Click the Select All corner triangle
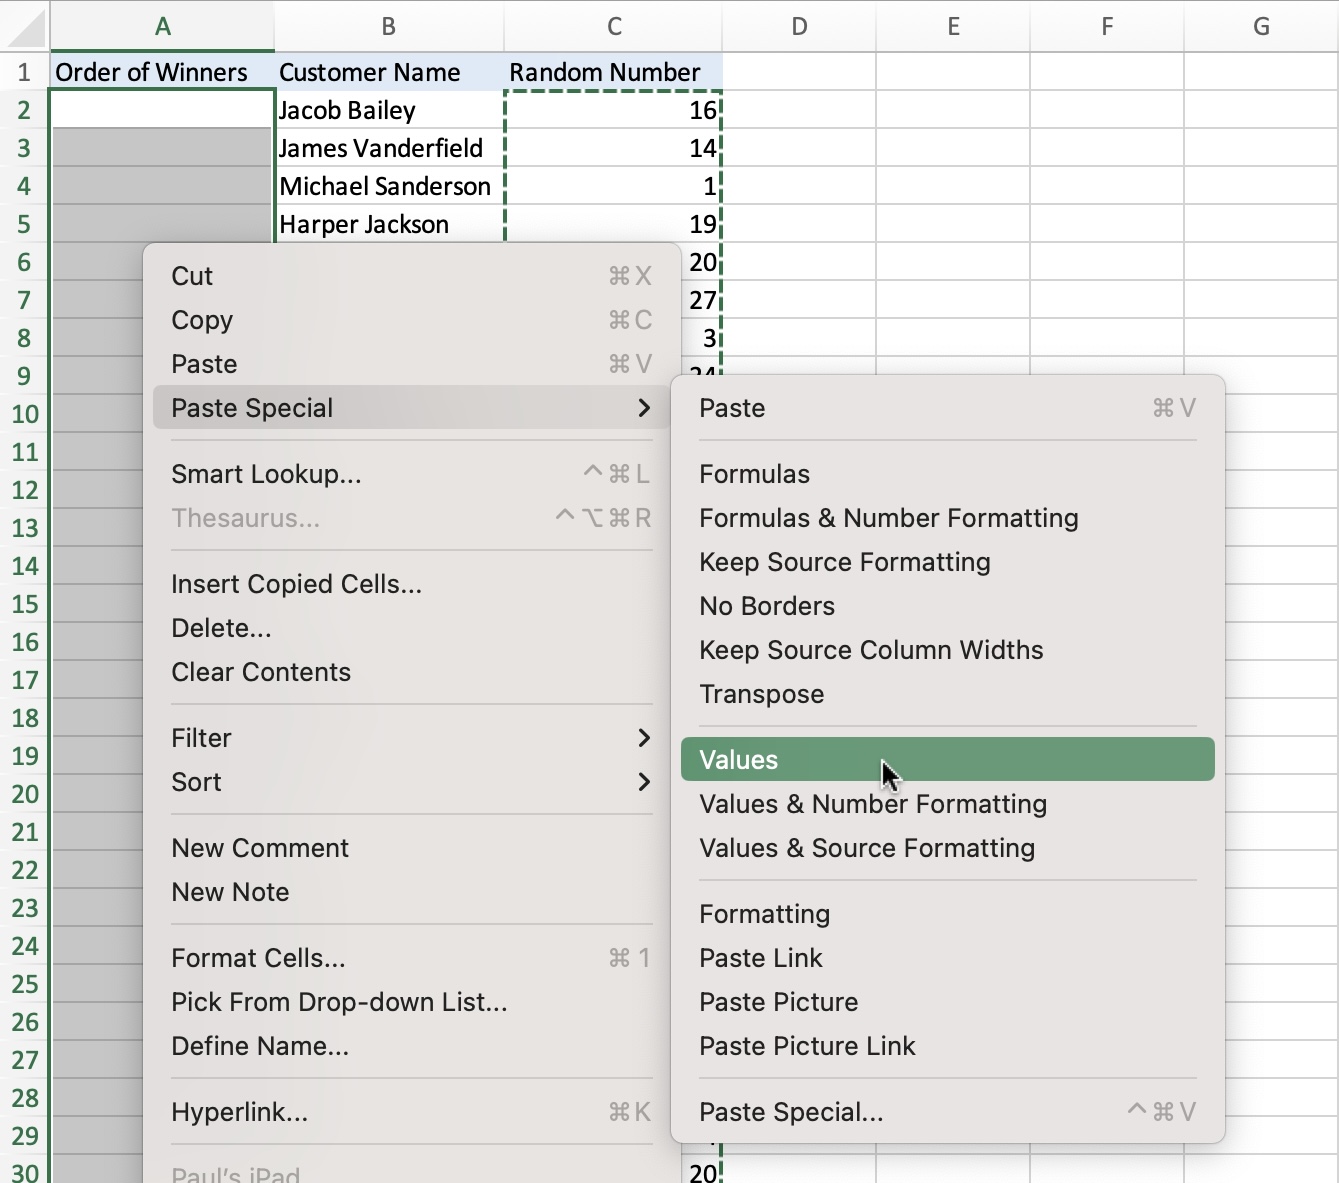Viewport: 1339px width, 1183px height. click(25, 27)
